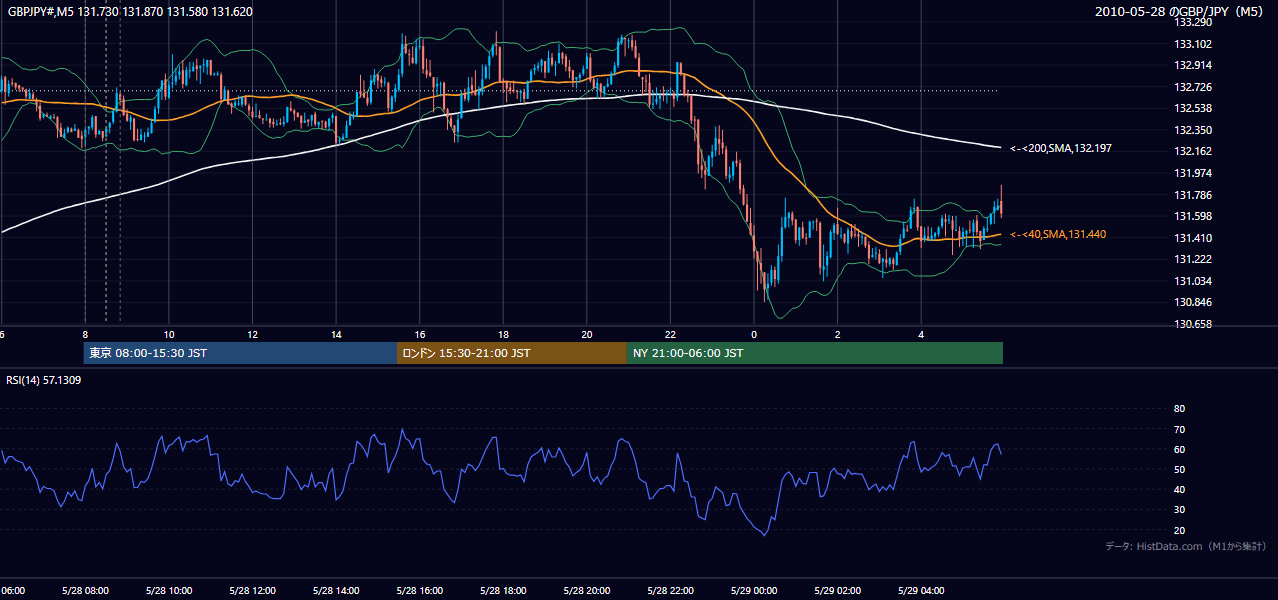1278x600 pixels.
Task: Click the 5/28 18:00 time axis label
Action: point(503,590)
